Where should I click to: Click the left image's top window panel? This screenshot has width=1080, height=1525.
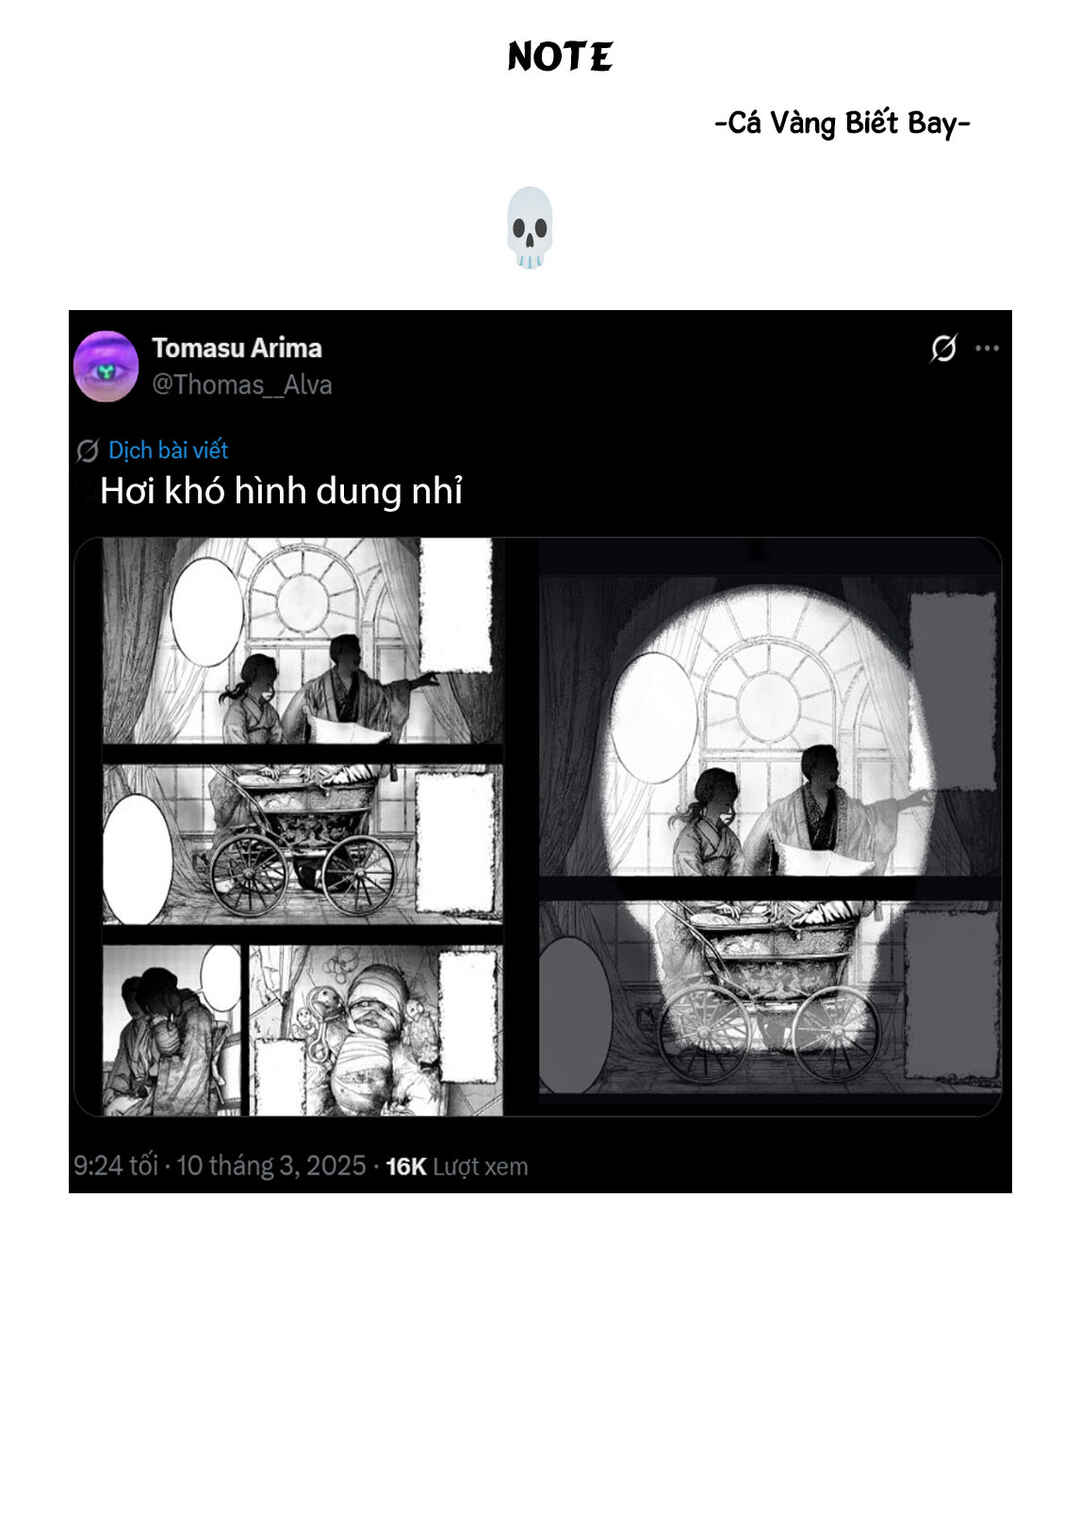(x=302, y=641)
